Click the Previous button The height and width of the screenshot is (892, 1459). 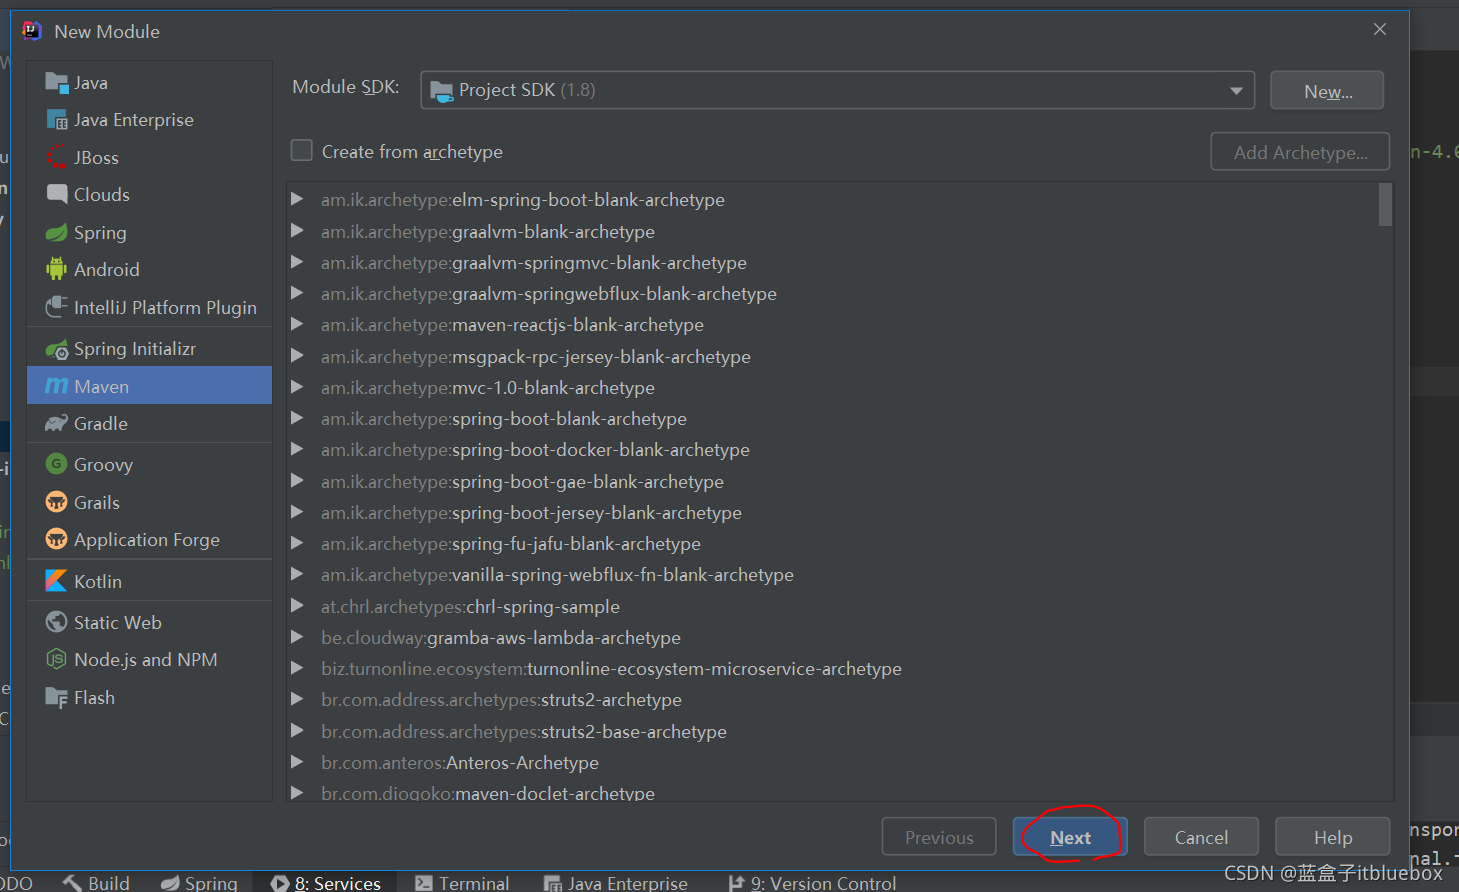coord(939,837)
